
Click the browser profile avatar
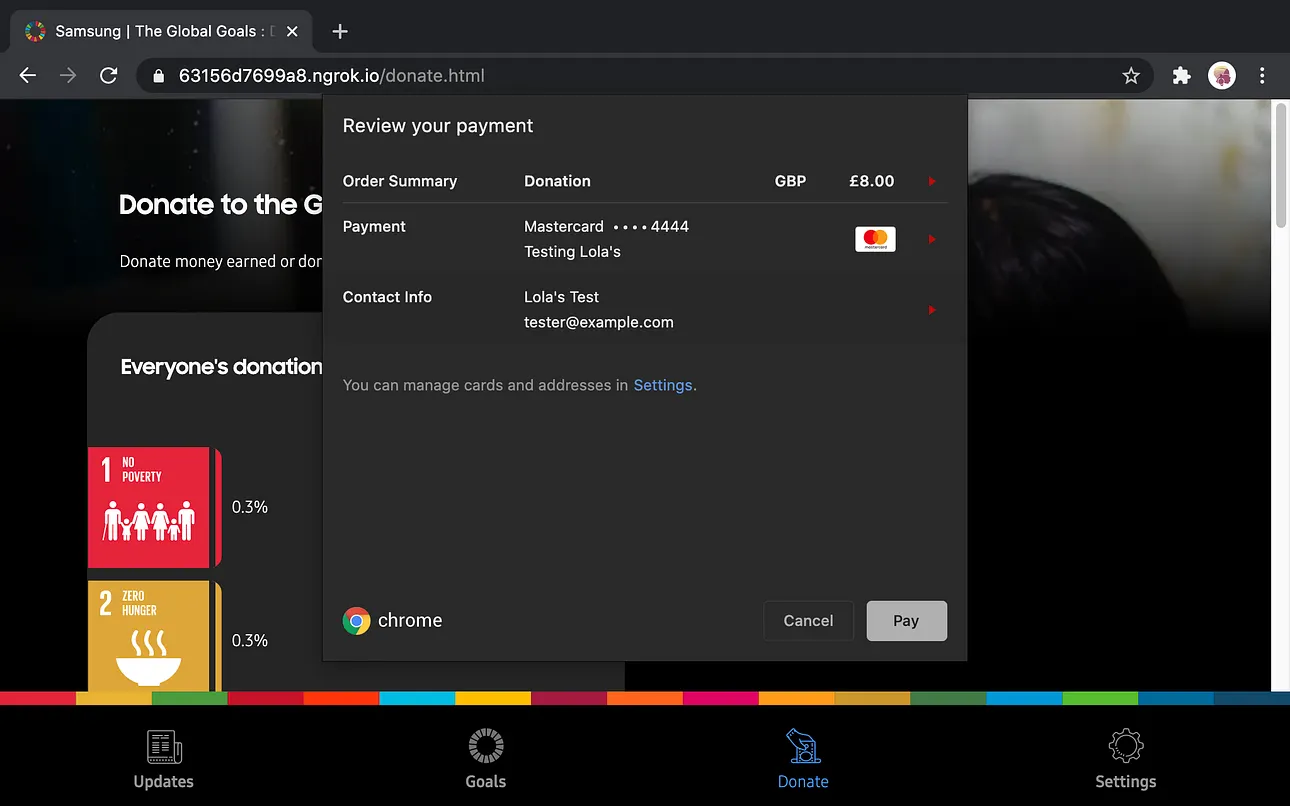(x=1221, y=75)
